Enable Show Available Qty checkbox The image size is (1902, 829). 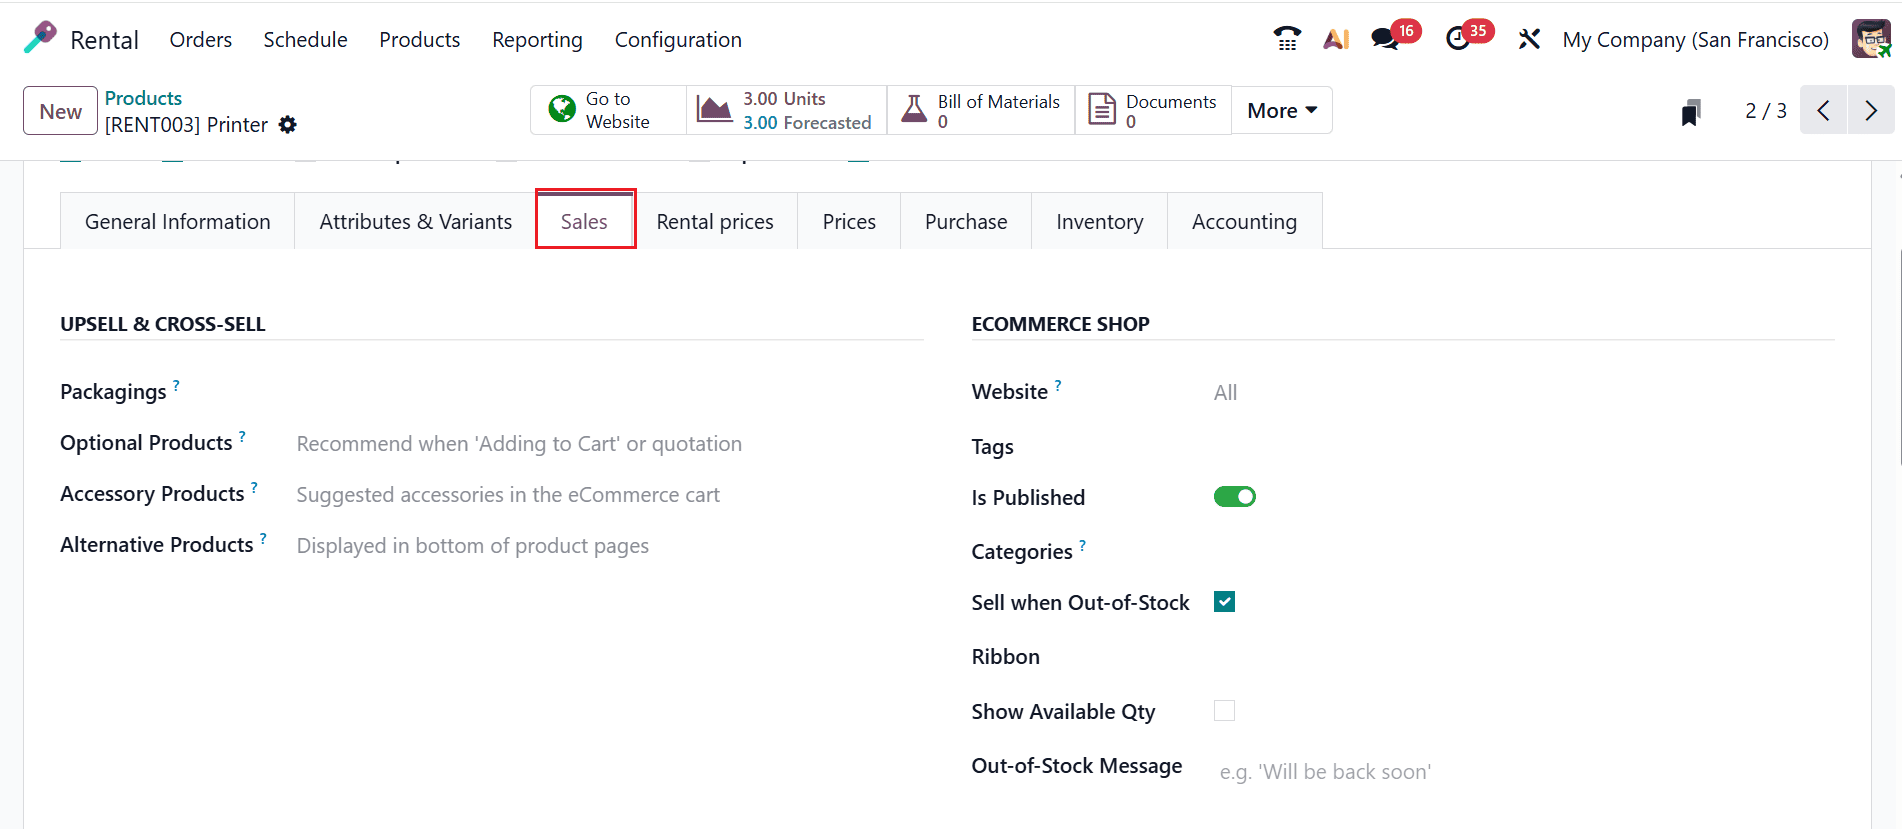coord(1224,711)
